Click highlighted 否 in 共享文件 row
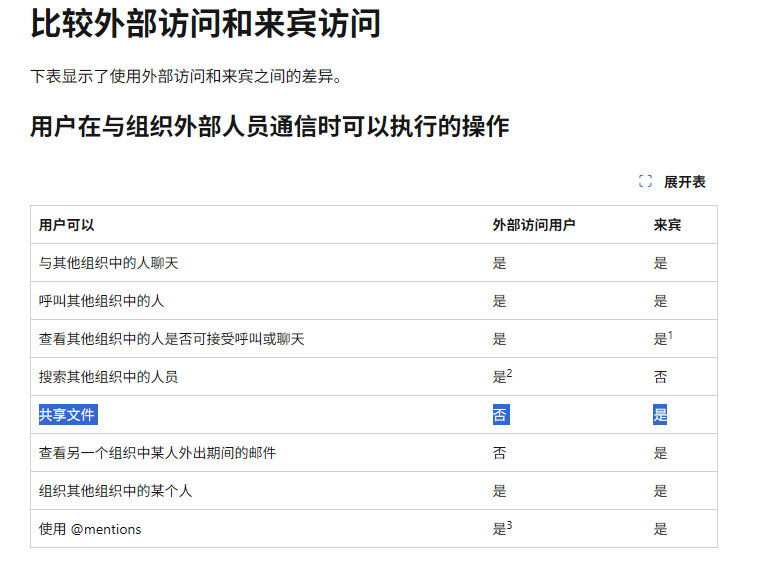 pos(501,415)
